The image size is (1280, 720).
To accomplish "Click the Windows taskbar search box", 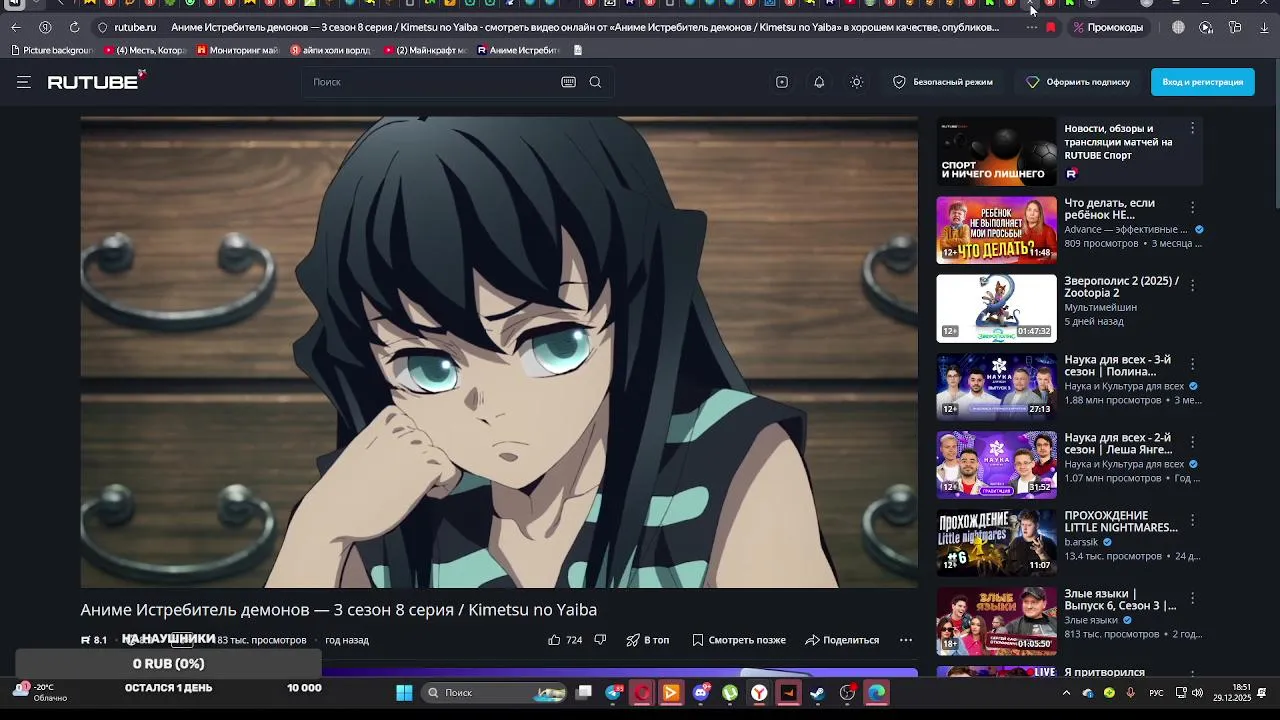I will tap(494, 693).
